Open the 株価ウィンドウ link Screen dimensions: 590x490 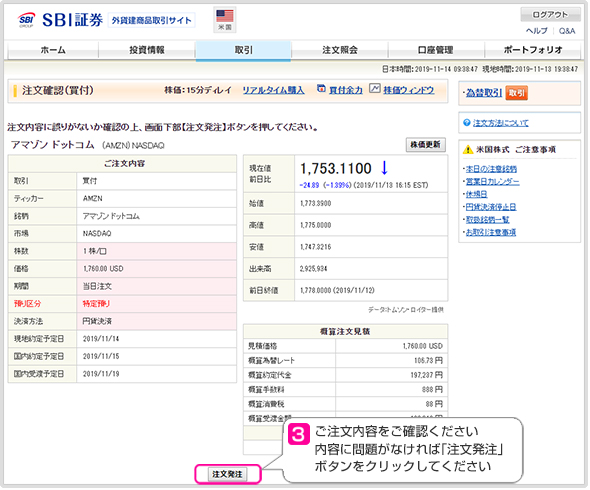(409, 90)
